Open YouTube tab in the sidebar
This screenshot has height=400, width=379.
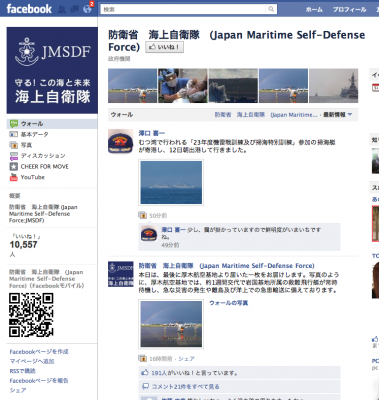click(32, 177)
